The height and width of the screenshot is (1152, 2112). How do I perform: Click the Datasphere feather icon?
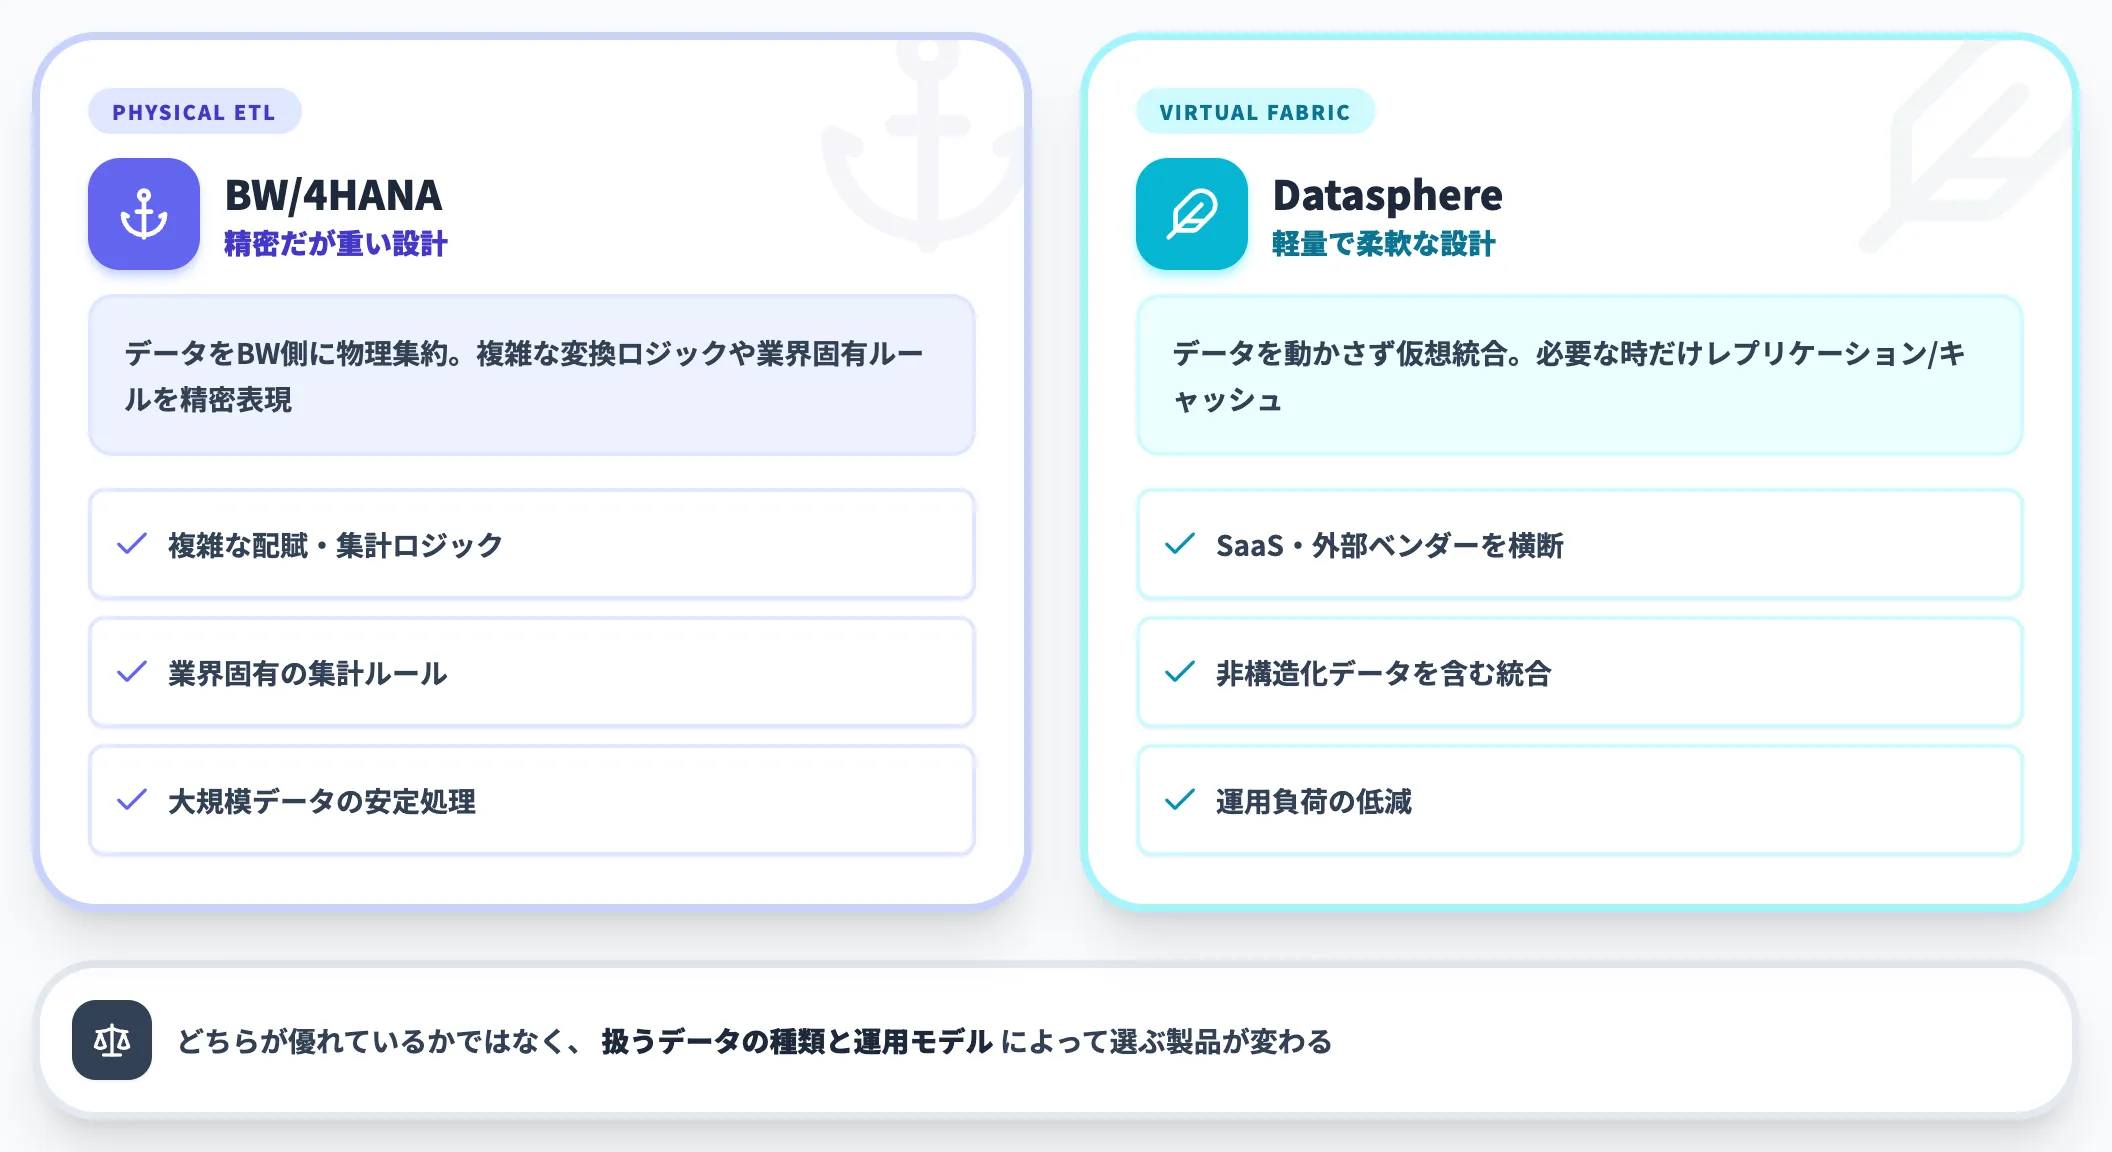(x=1192, y=214)
